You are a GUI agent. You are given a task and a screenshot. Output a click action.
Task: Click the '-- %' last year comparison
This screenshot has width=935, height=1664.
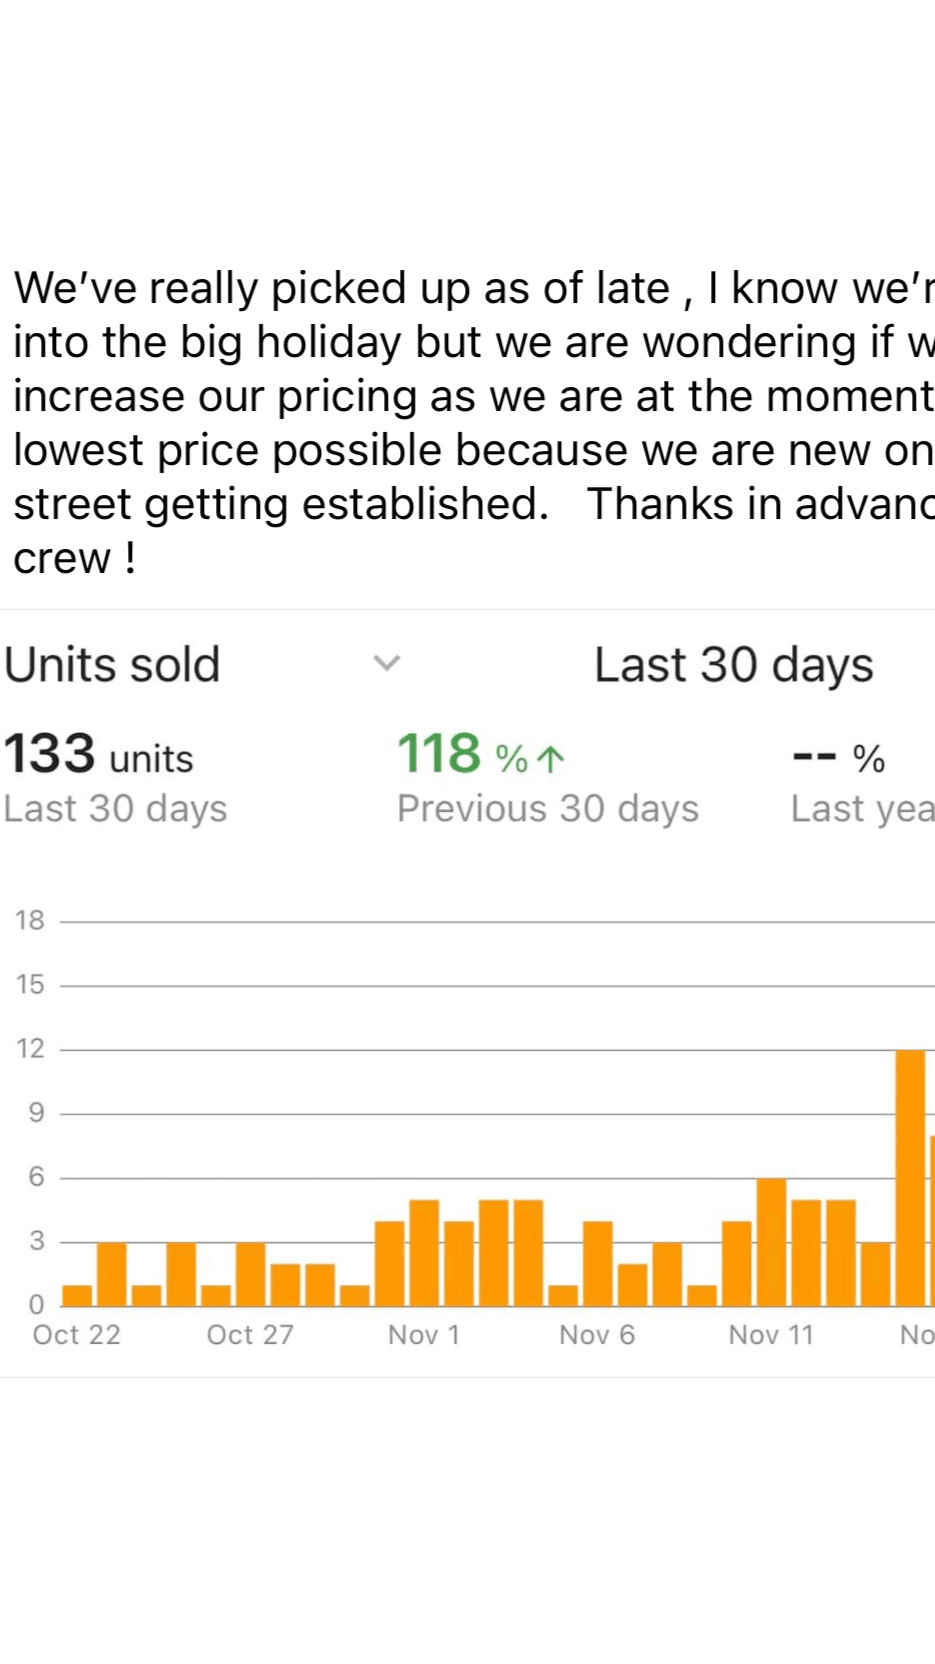click(838, 758)
